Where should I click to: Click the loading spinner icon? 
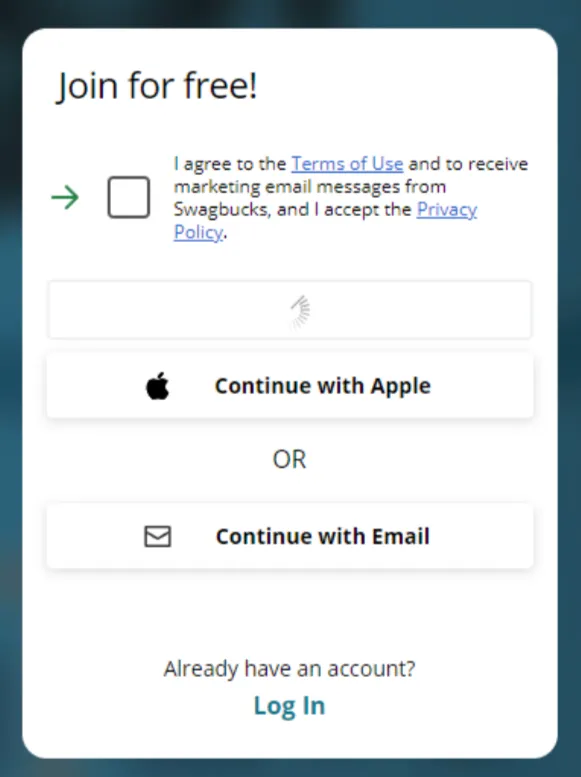coord(300,311)
